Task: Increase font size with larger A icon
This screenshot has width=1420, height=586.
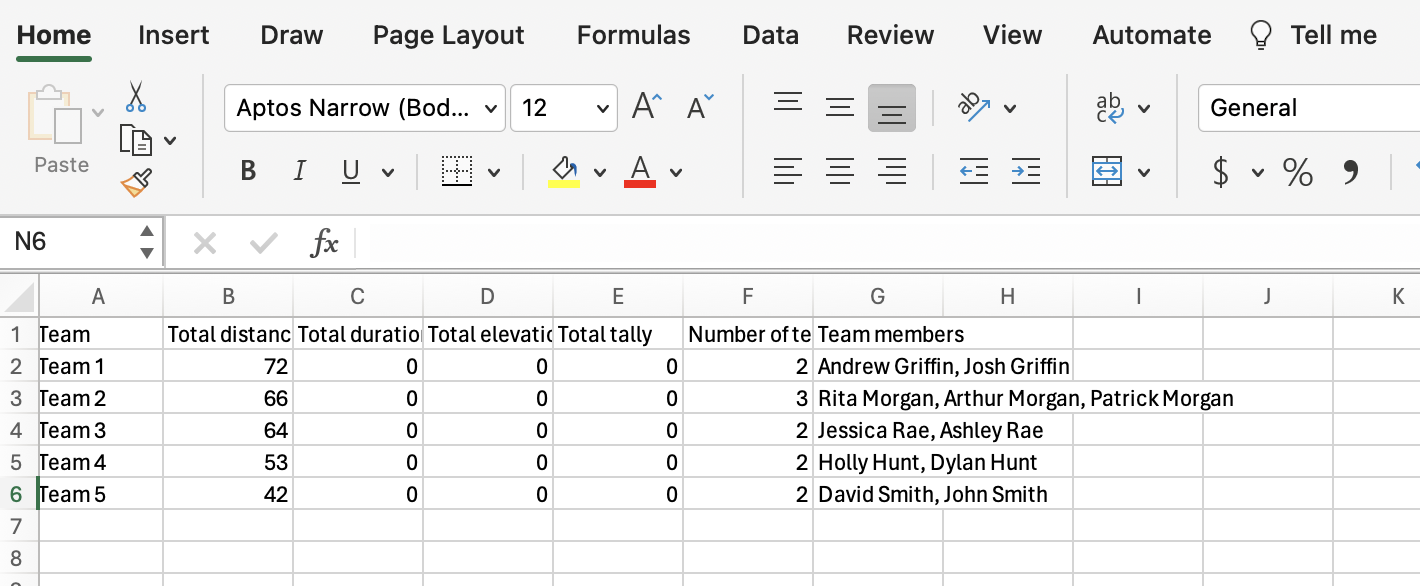Action: [647, 107]
